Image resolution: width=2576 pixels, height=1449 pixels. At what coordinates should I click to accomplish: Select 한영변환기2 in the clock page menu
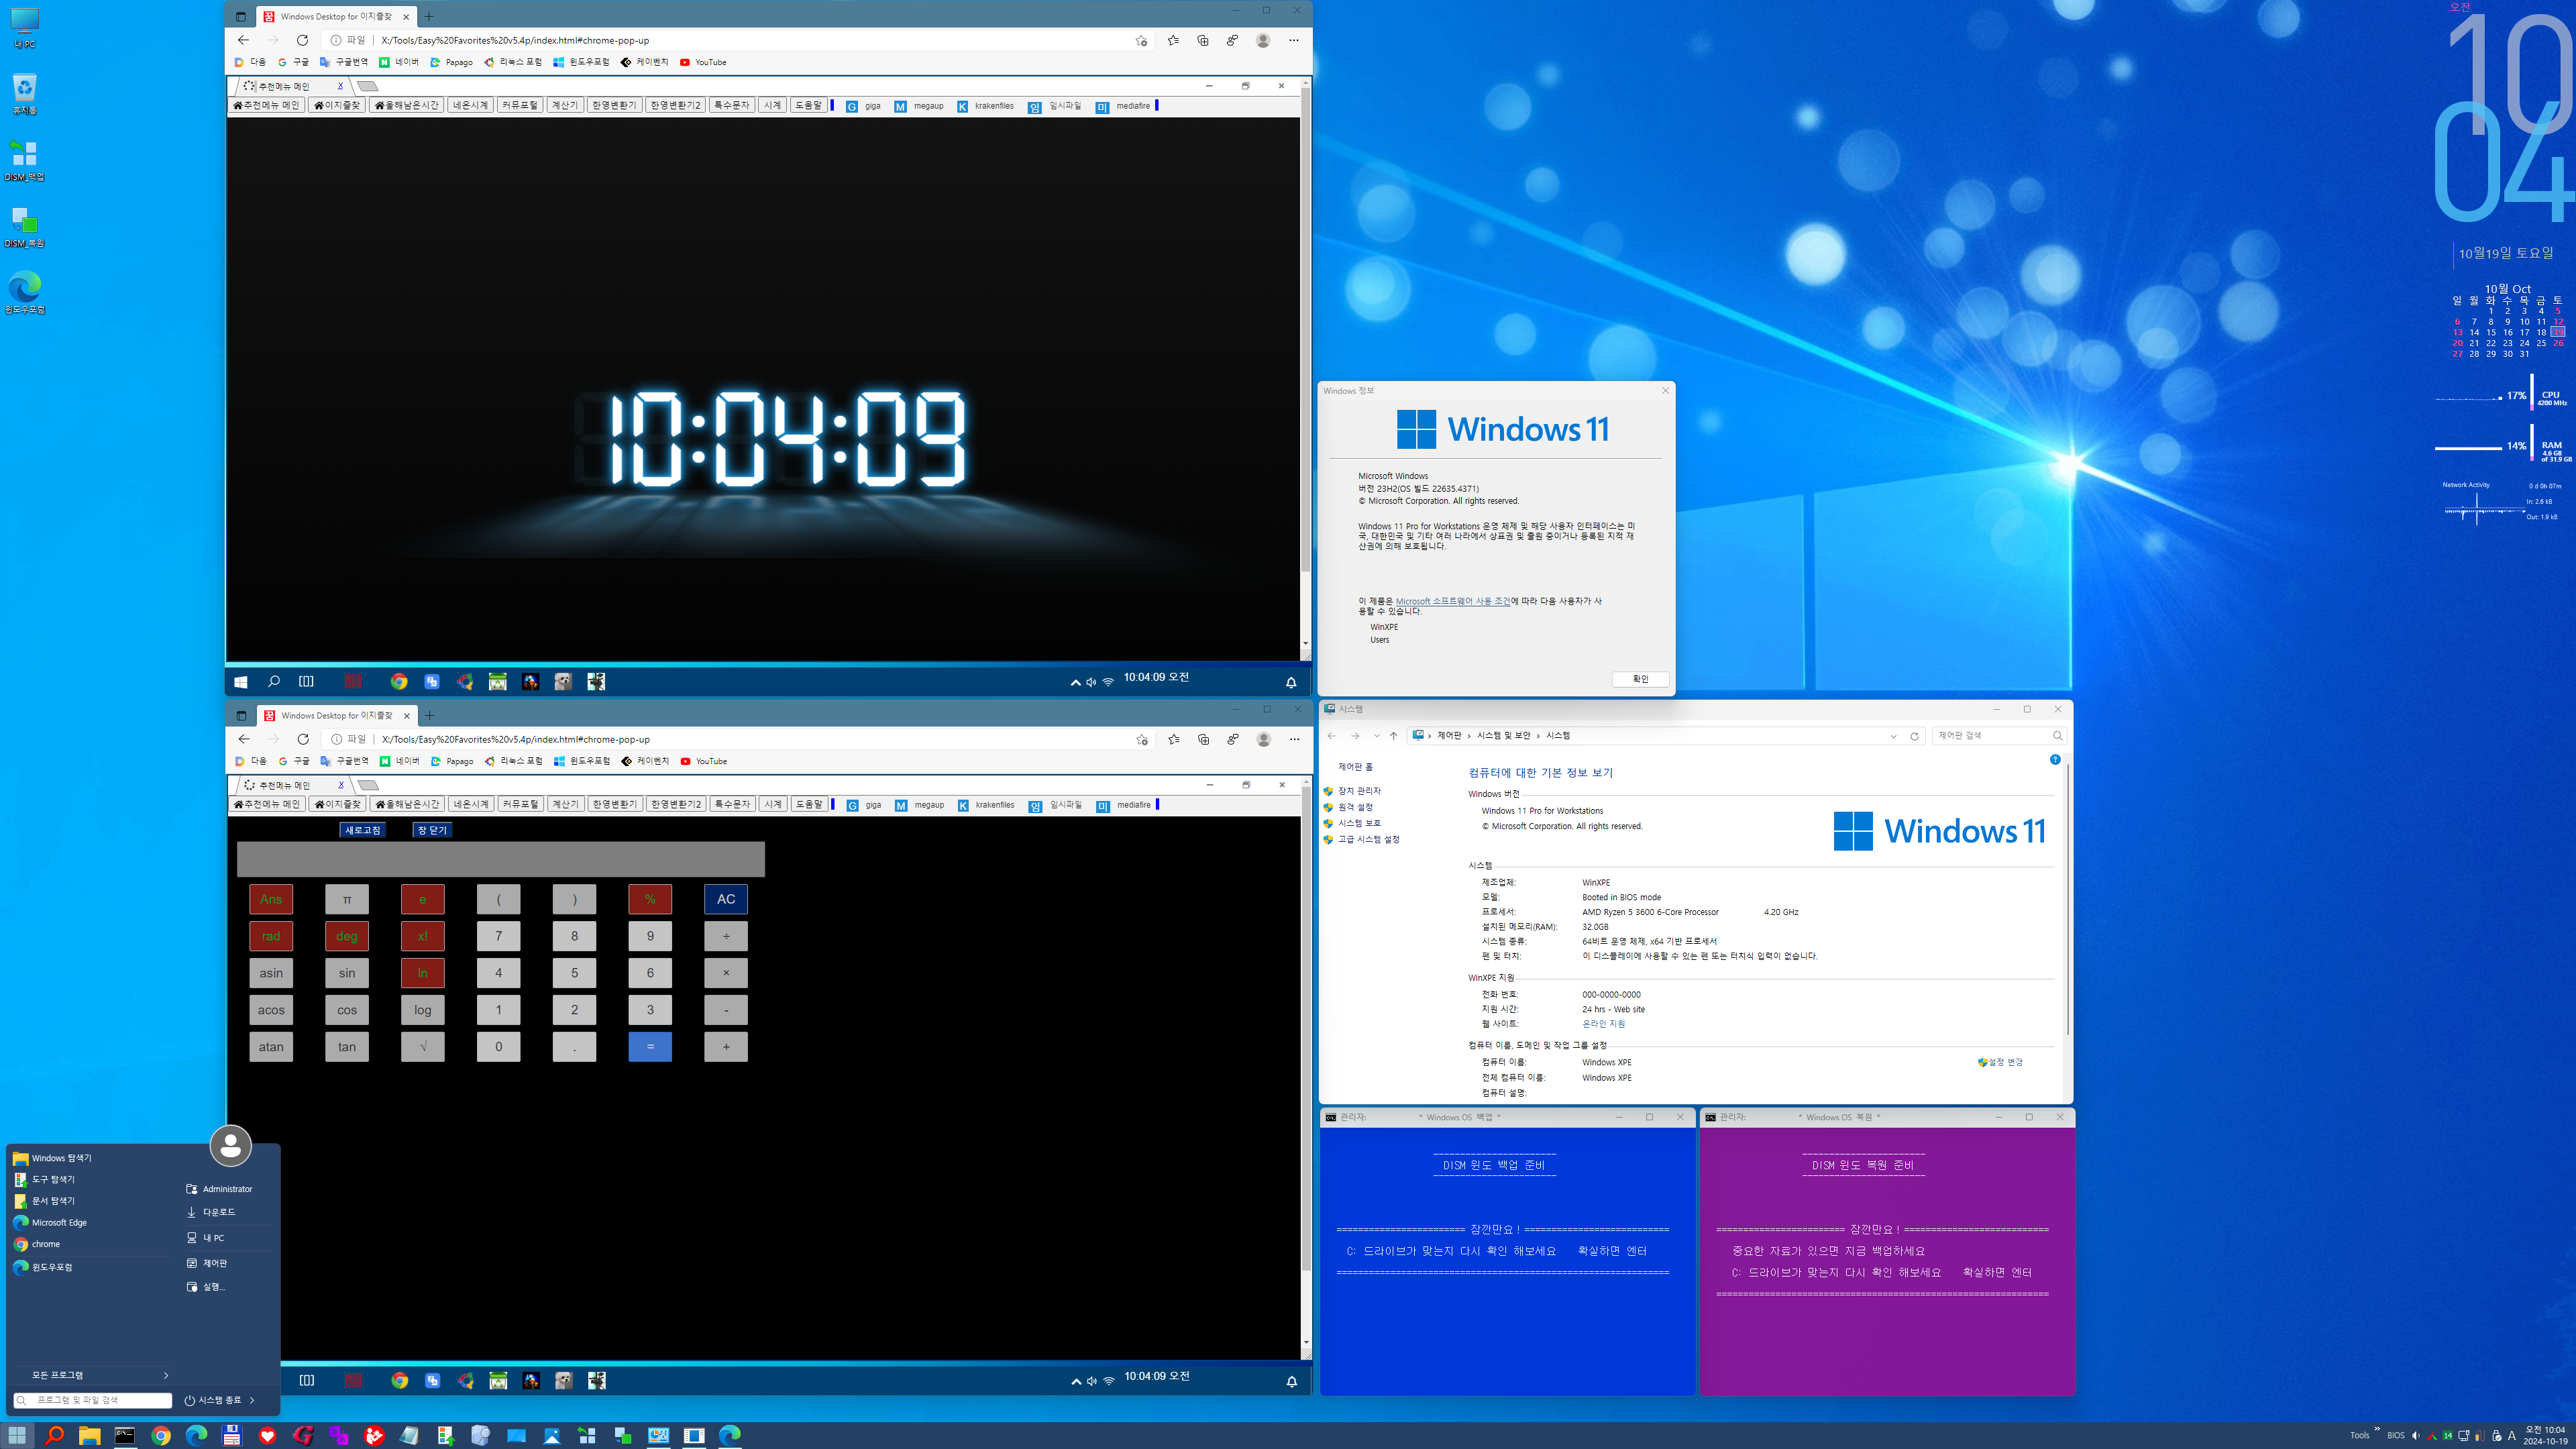[675, 105]
